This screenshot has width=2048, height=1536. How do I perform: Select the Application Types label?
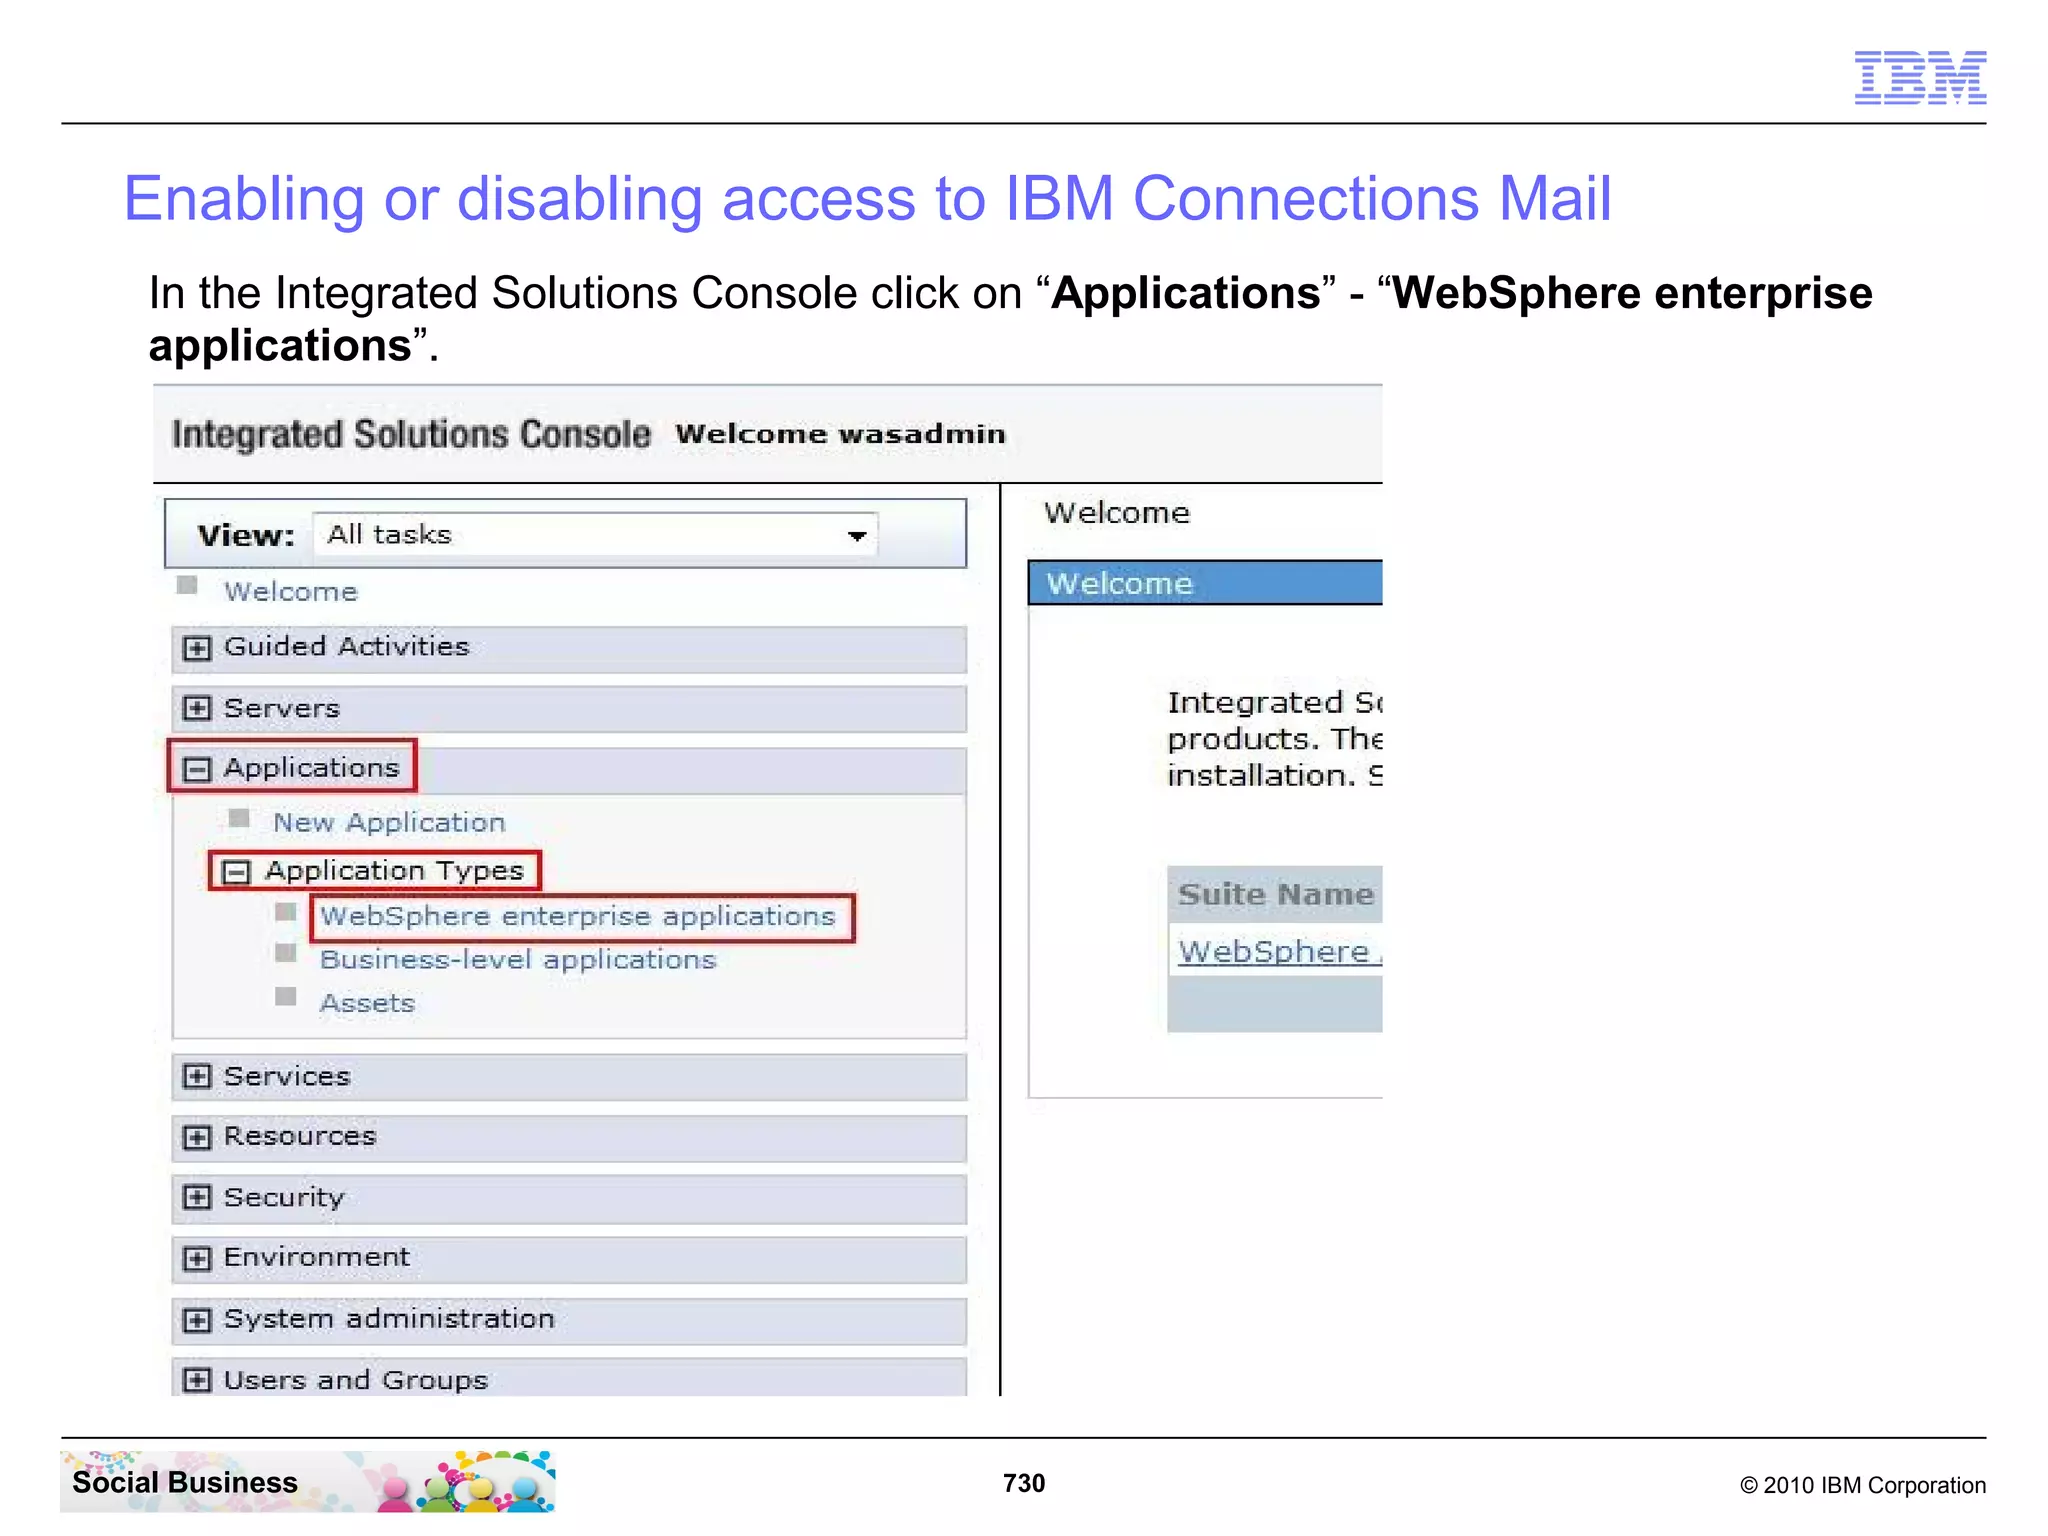pyautogui.click(x=394, y=871)
